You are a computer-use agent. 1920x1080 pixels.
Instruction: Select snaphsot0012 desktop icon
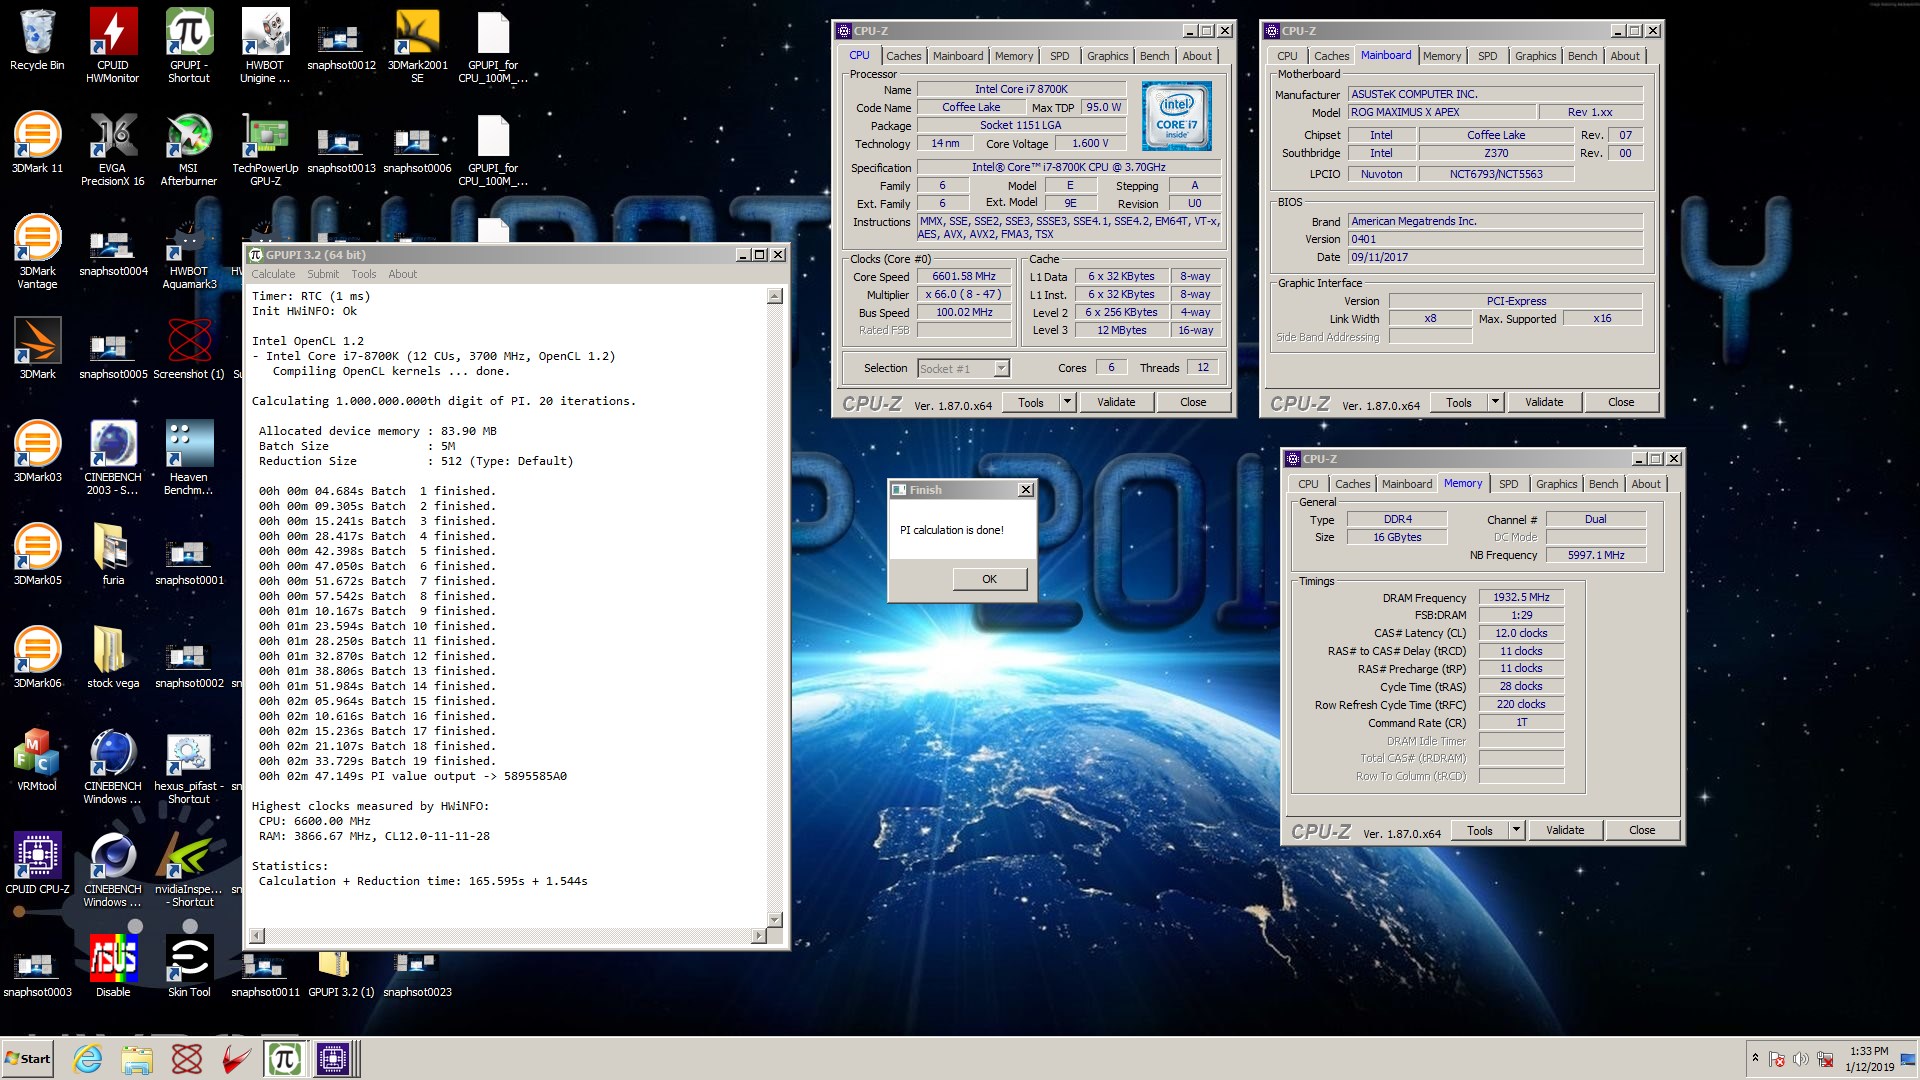[x=341, y=45]
